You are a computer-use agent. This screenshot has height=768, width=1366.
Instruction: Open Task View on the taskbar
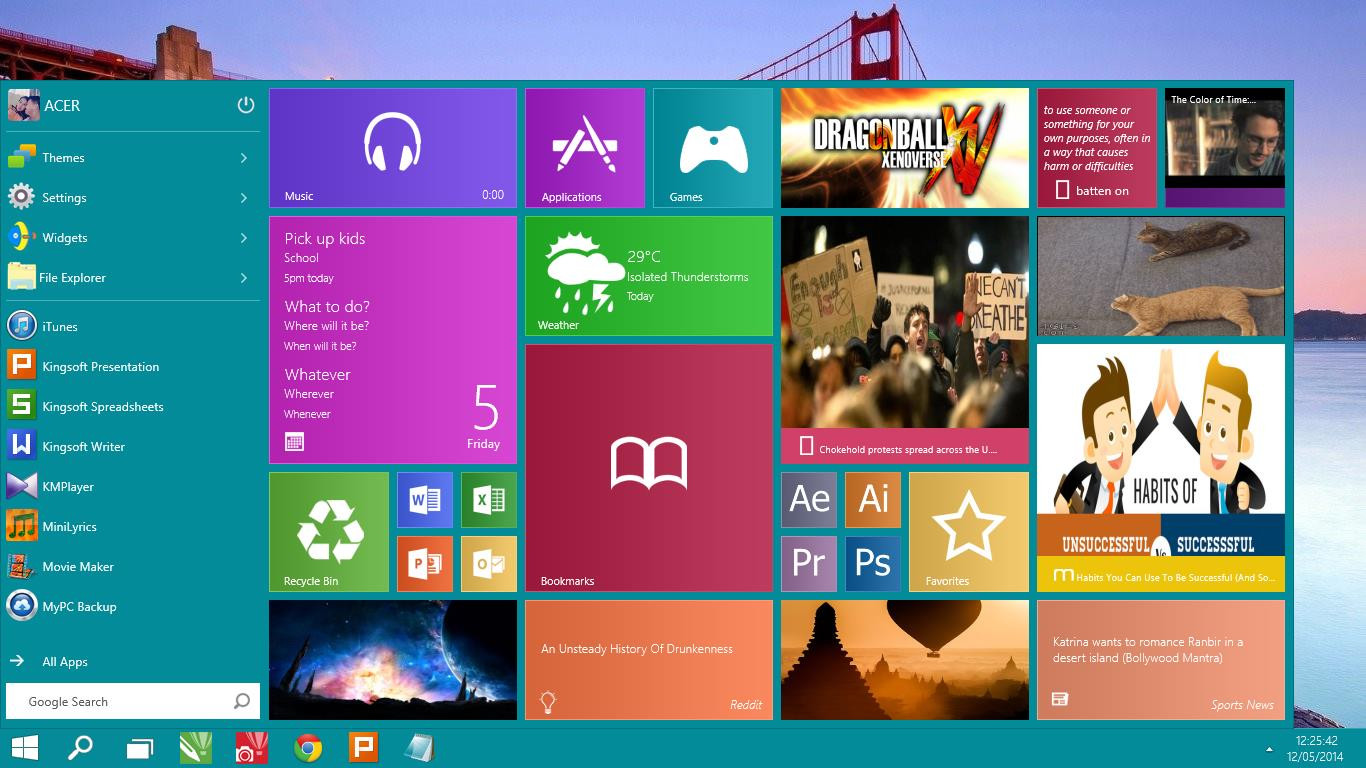140,748
